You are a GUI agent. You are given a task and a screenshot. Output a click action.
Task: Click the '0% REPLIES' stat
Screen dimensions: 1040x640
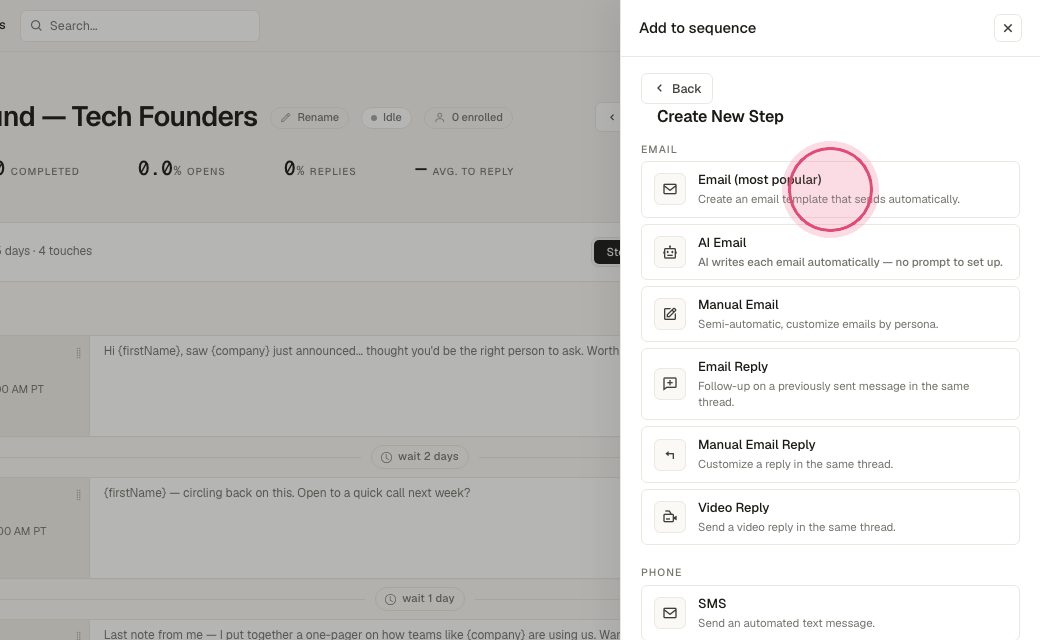(320, 169)
